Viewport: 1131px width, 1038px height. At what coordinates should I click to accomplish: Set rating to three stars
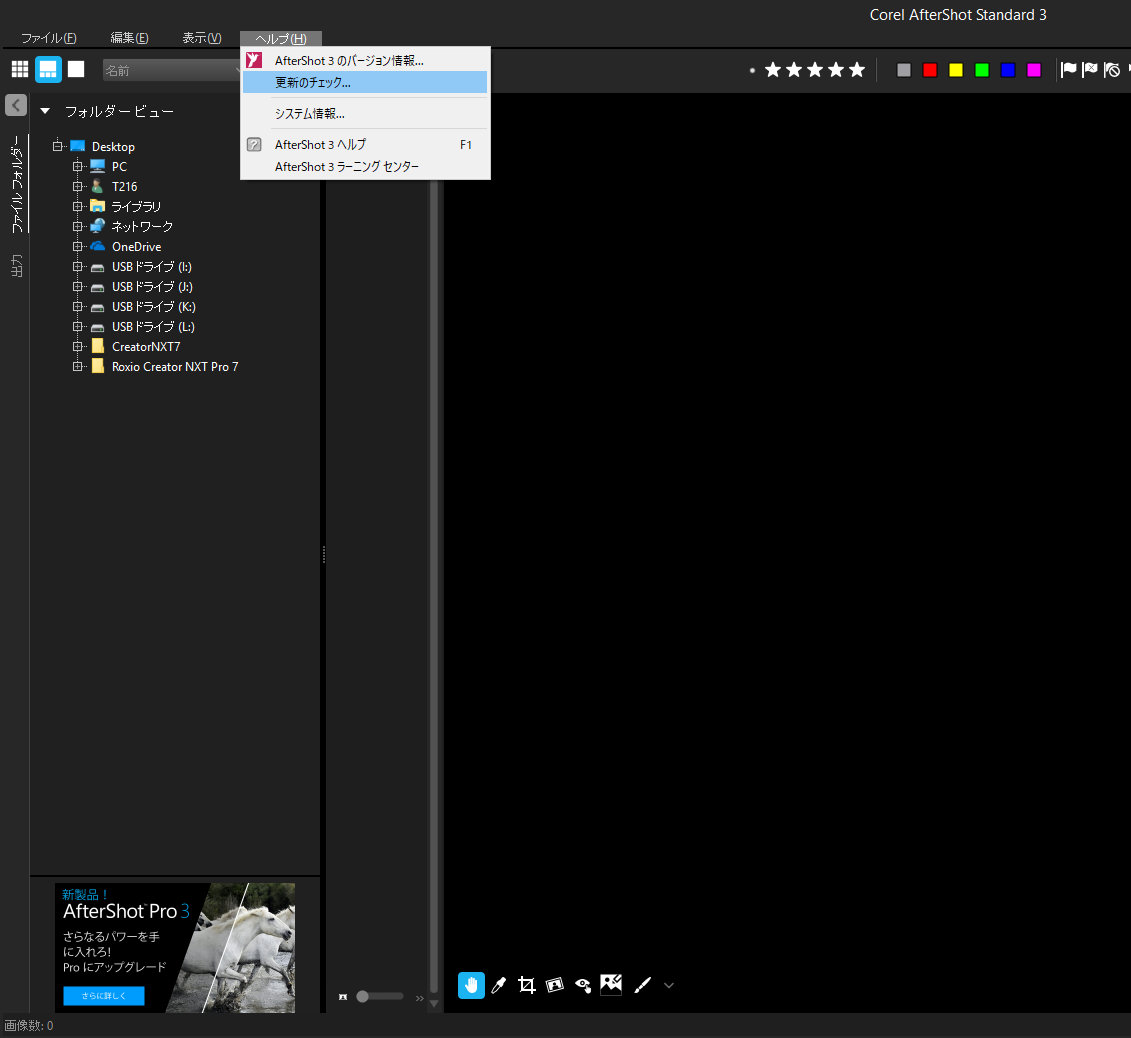815,69
